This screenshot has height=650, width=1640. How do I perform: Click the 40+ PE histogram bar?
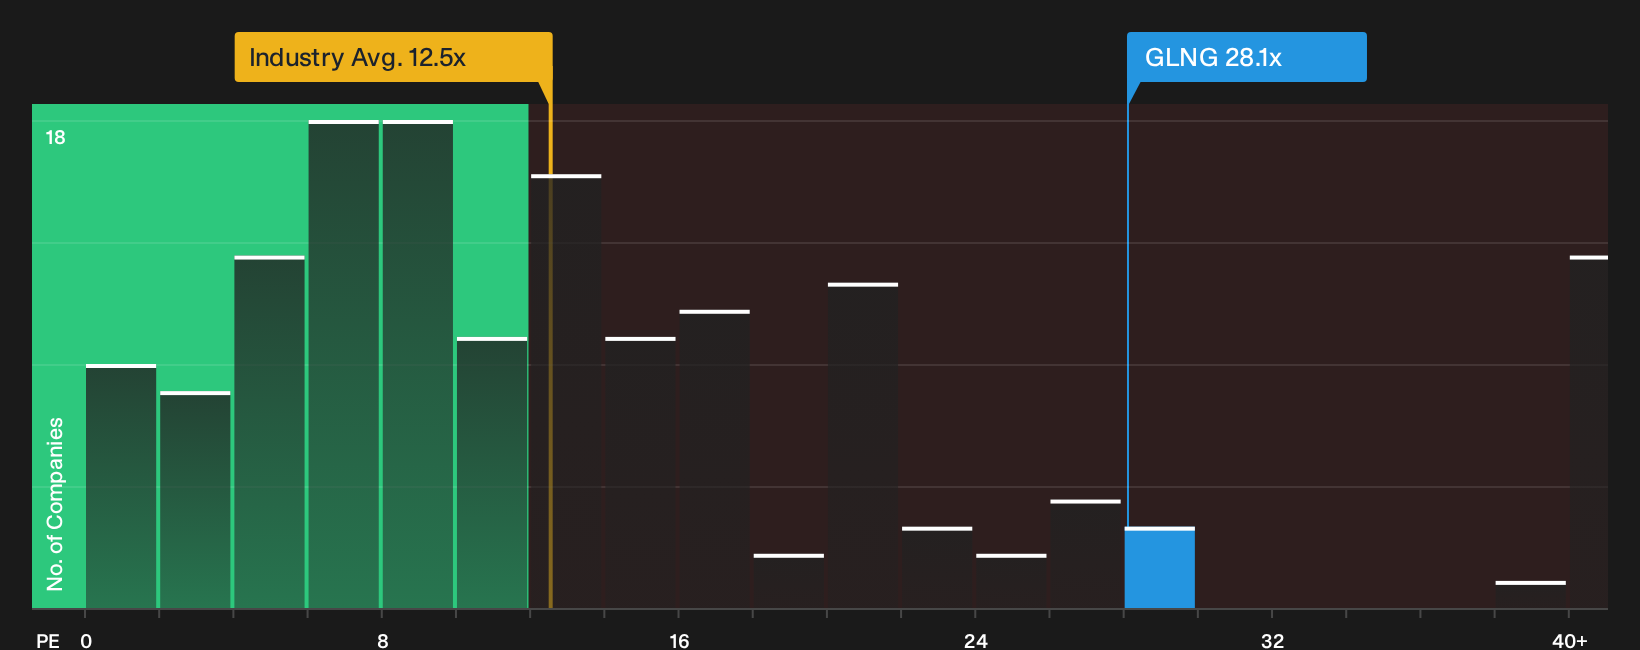point(1589,432)
